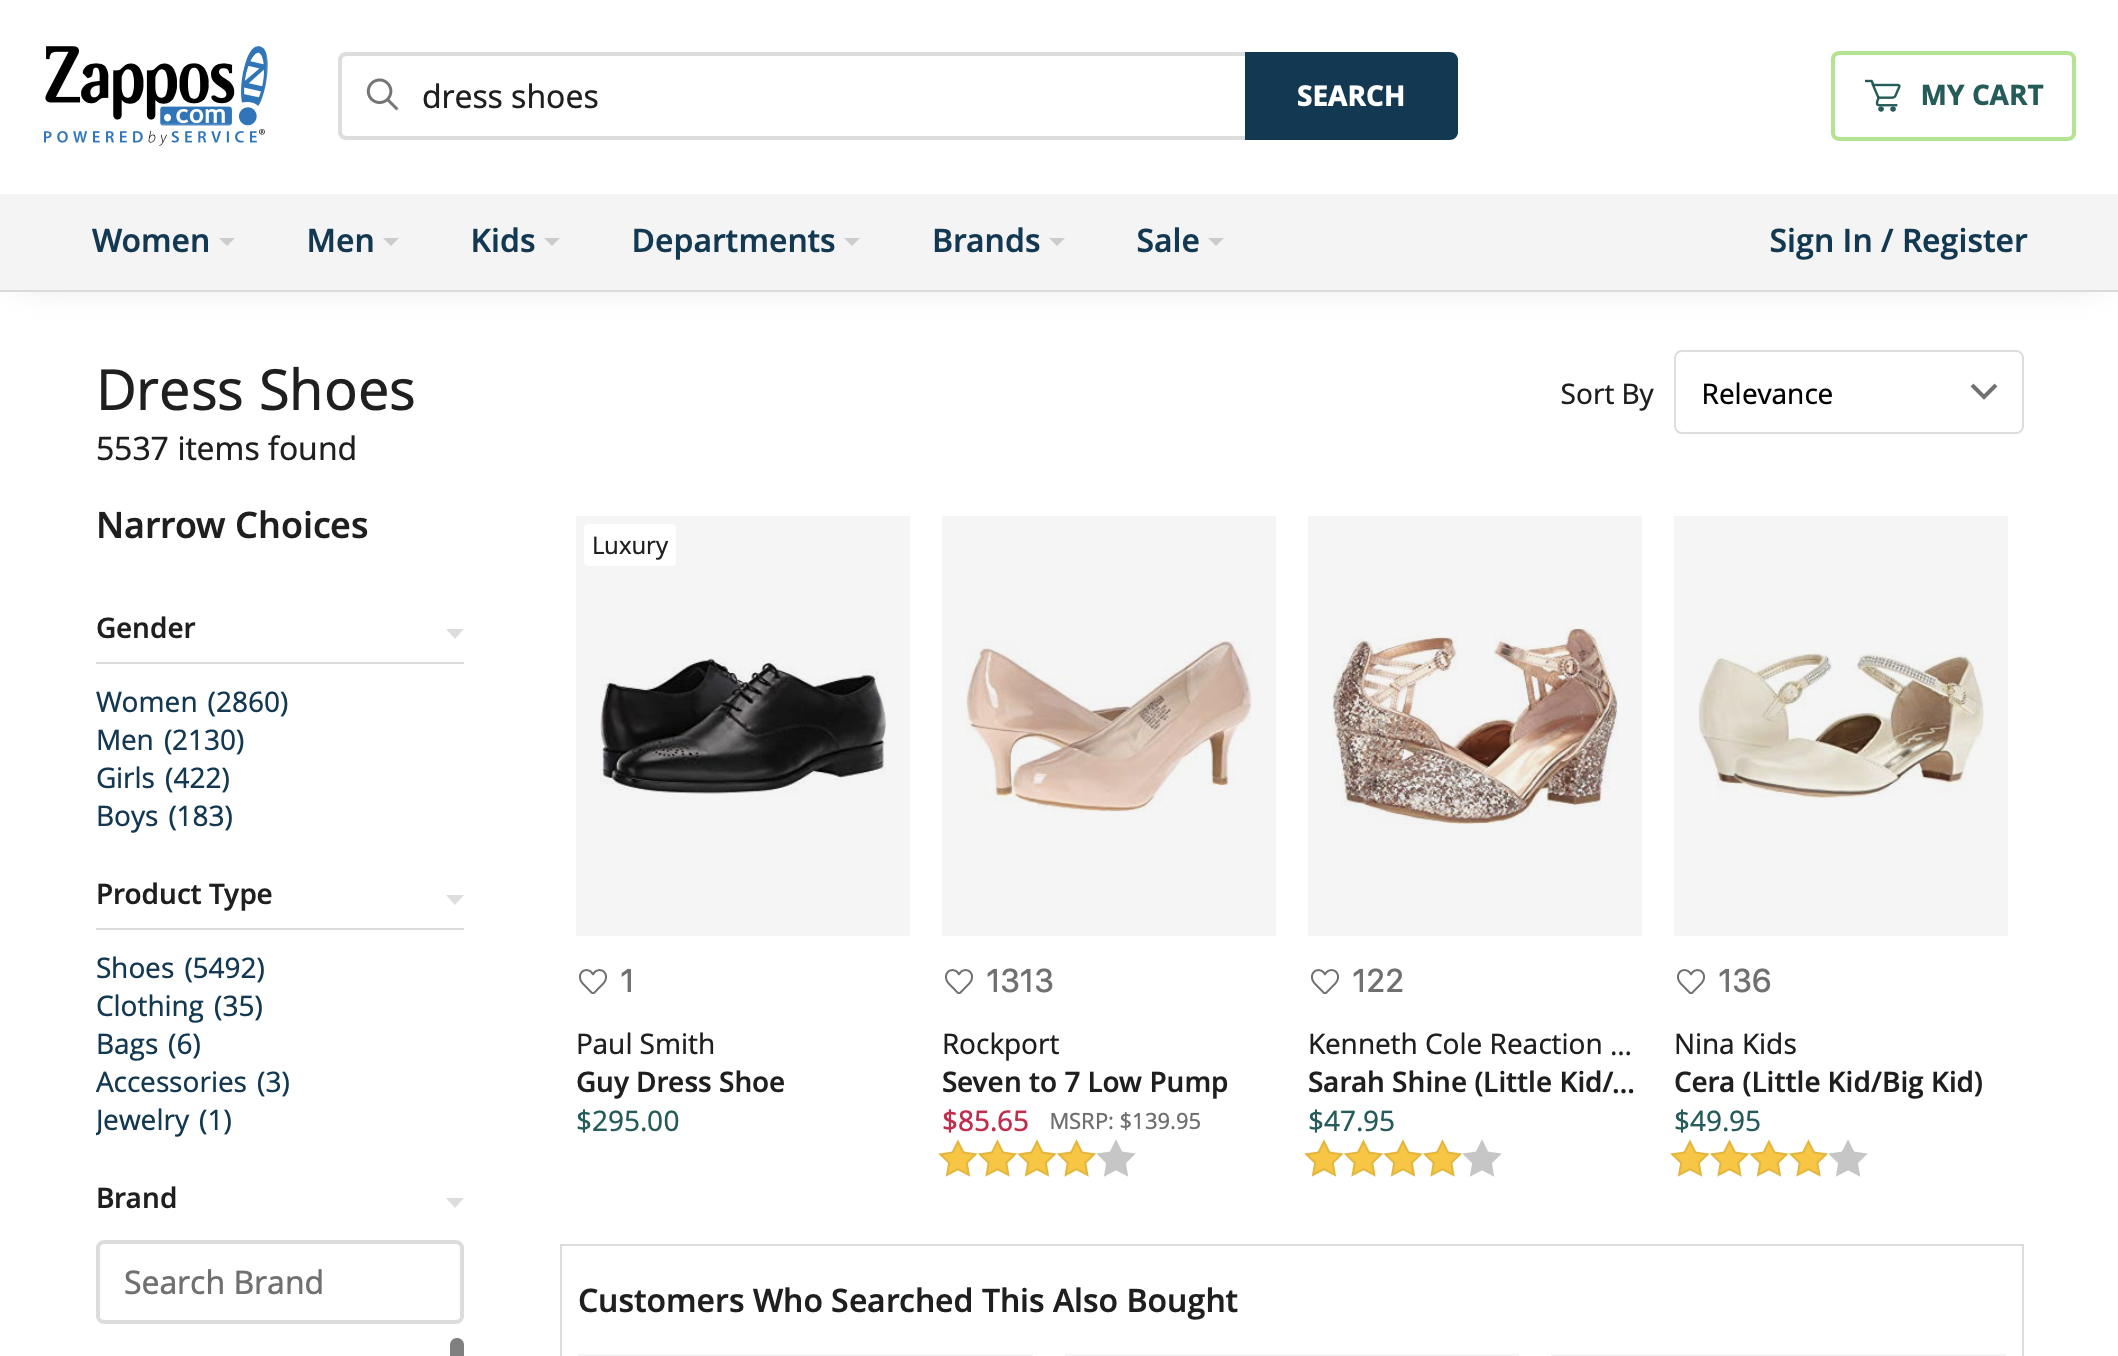This screenshot has width=2118, height=1356.
Task: Filter by Jewelry (1)
Action: pos(164,1120)
